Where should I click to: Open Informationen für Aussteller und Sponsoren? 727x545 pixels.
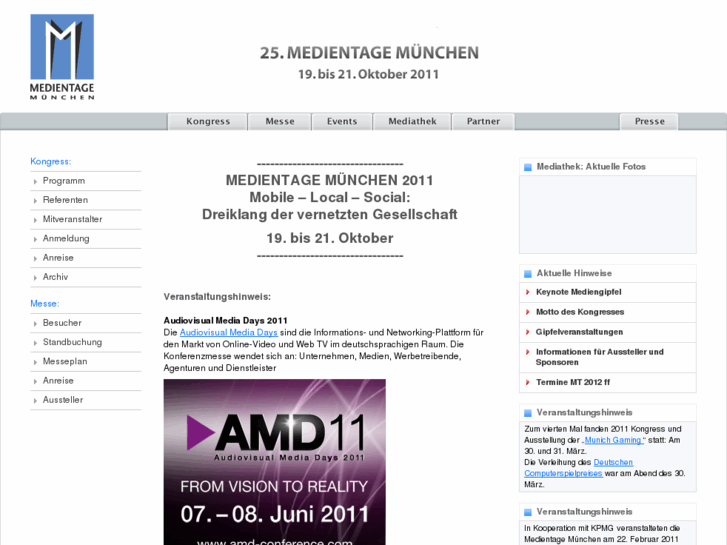tap(599, 357)
